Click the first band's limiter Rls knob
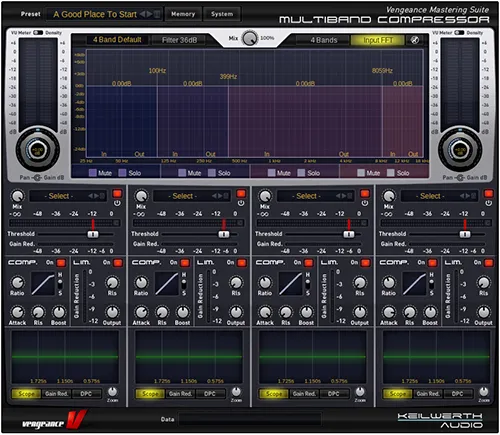 pos(112,283)
